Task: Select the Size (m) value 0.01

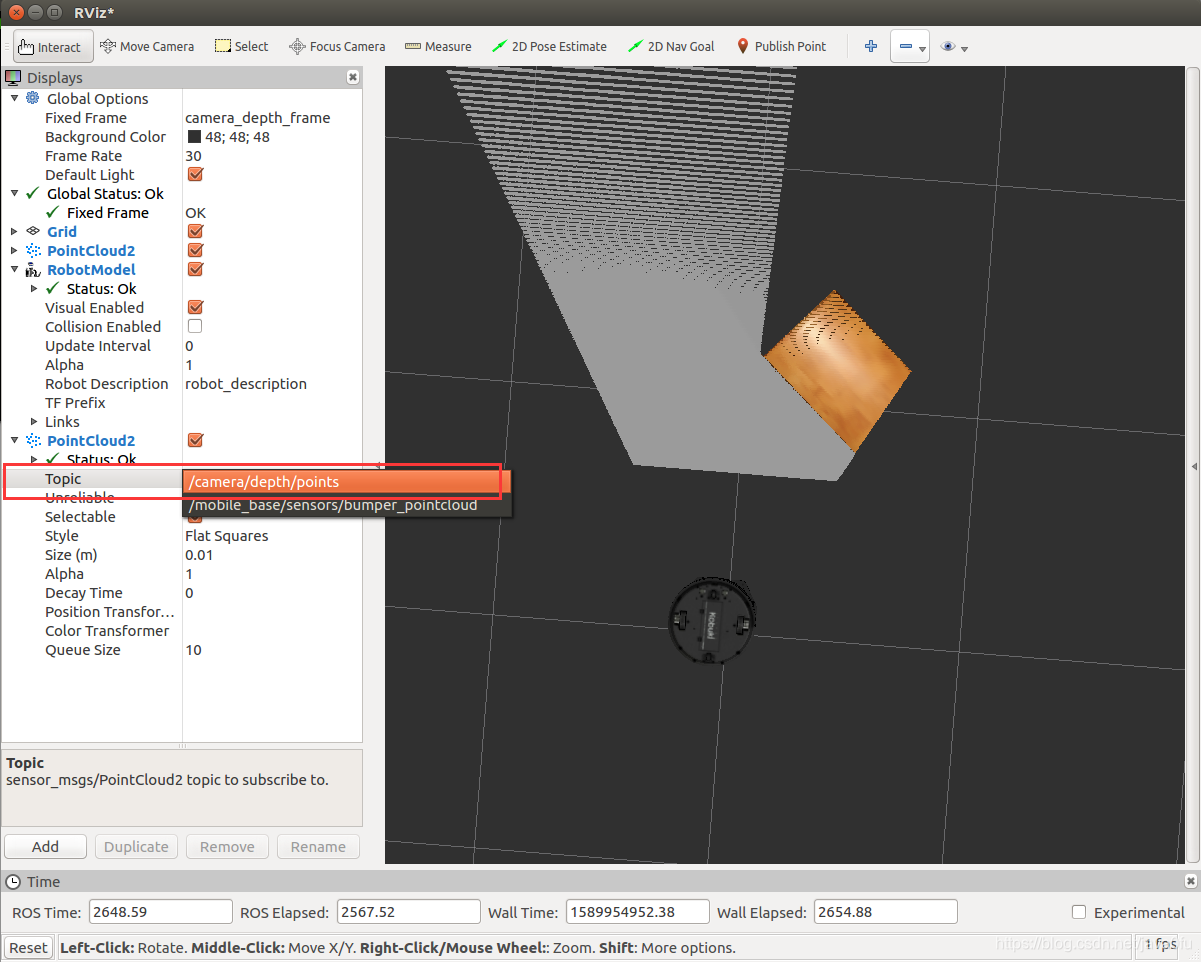Action: tap(199, 554)
